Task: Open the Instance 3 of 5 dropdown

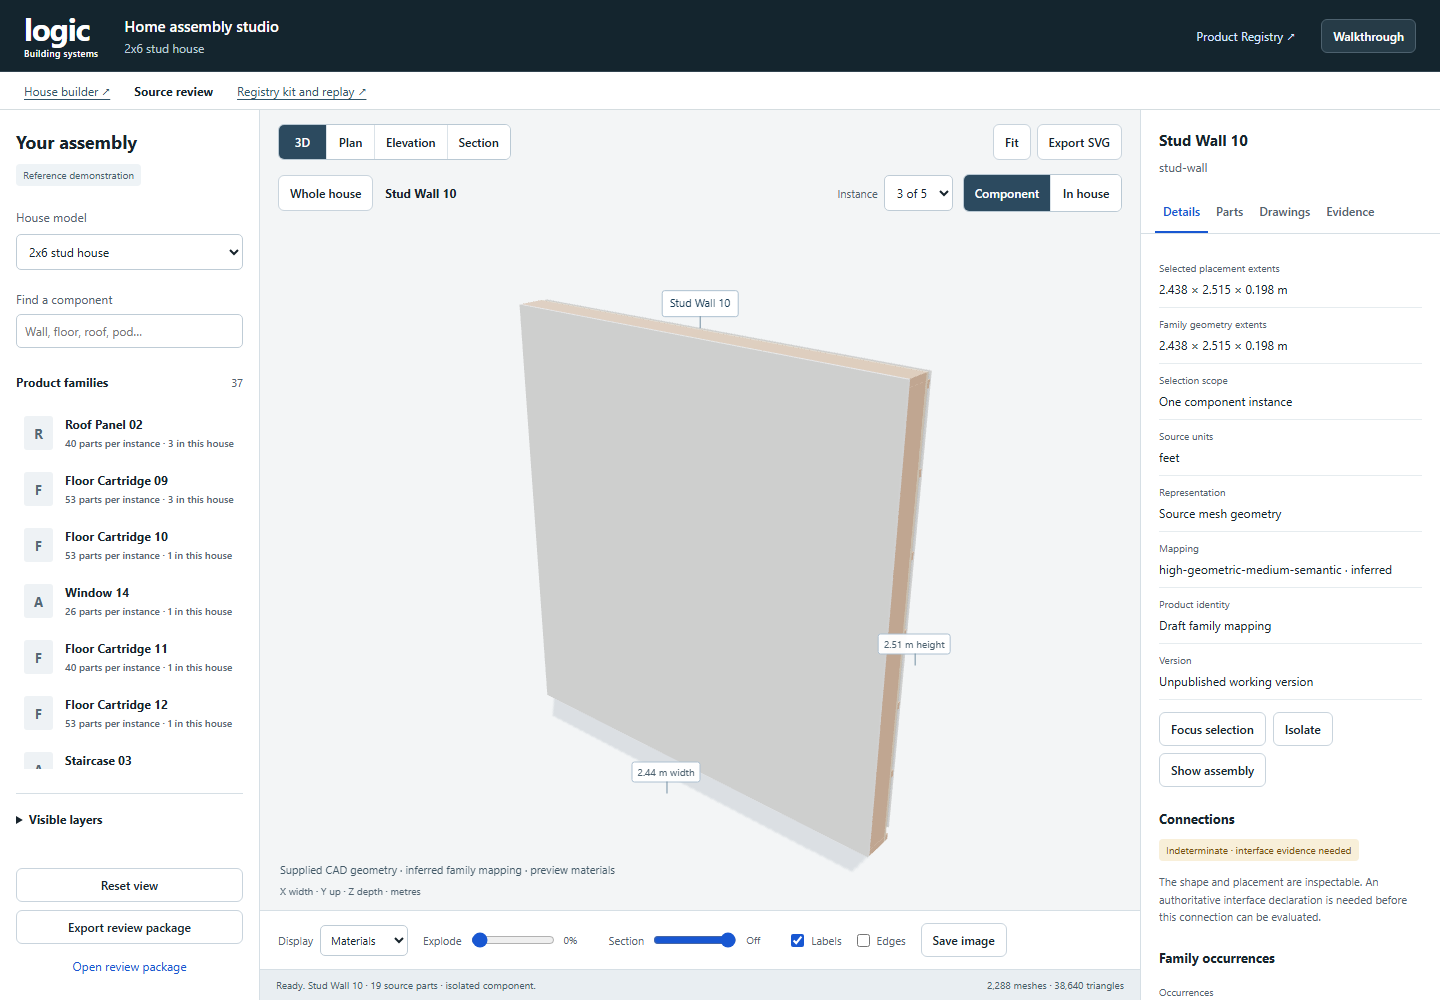Action: [x=918, y=194]
